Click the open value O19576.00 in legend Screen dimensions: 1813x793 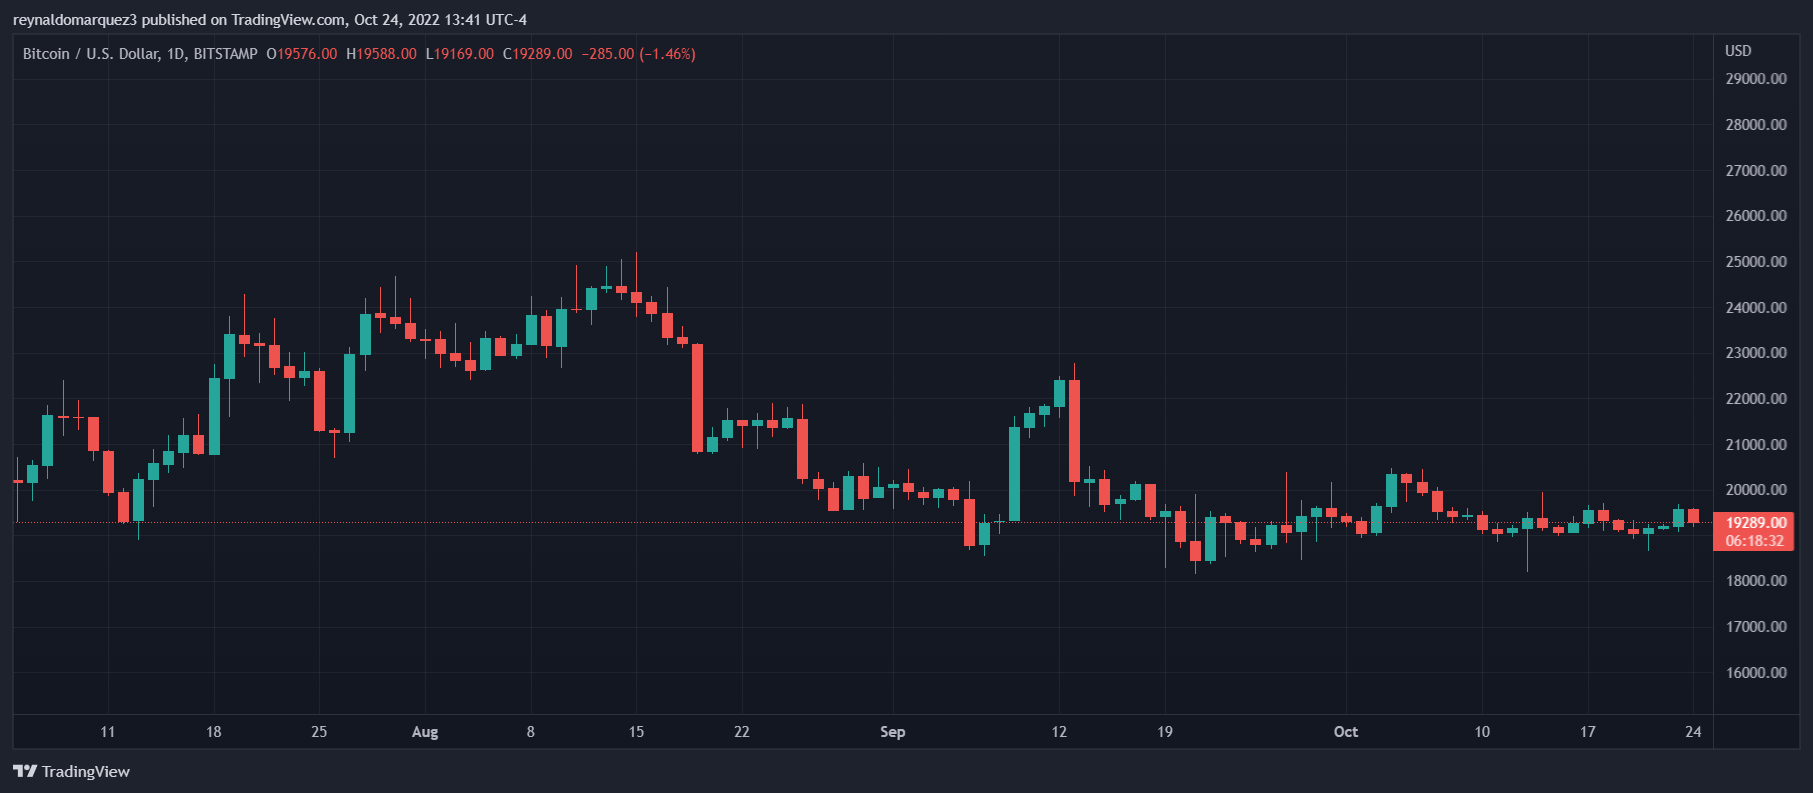tap(302, 54)
